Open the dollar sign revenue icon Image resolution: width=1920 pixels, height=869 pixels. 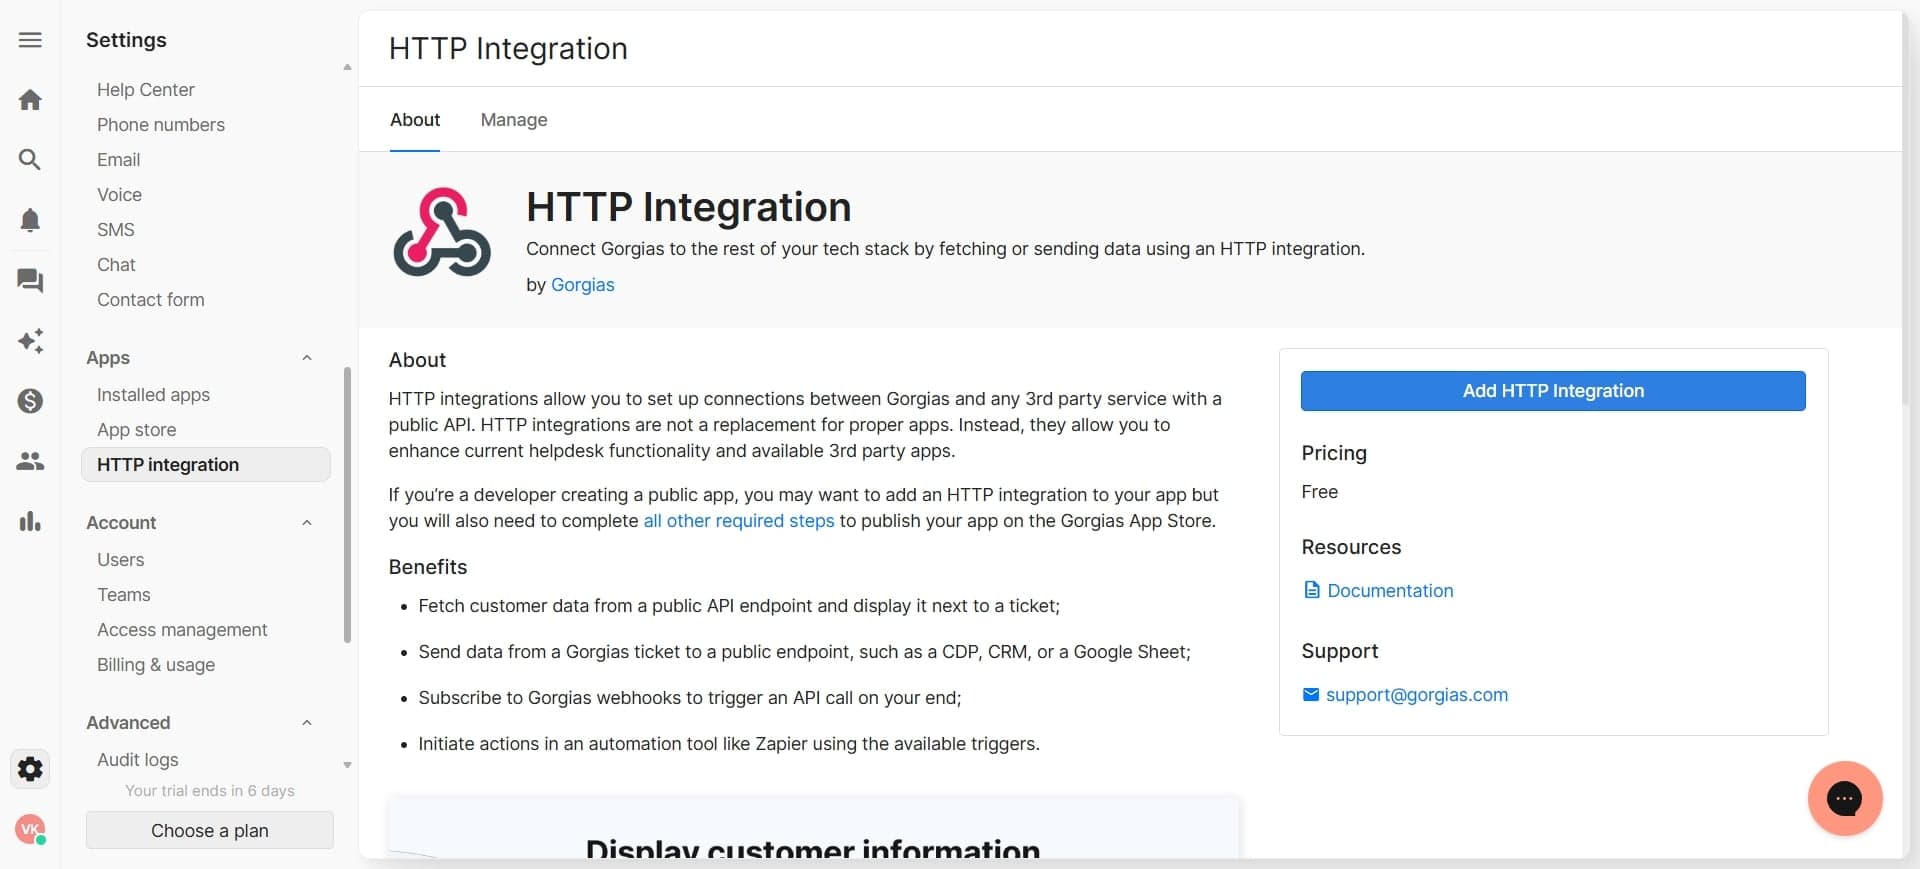point(30,401)
